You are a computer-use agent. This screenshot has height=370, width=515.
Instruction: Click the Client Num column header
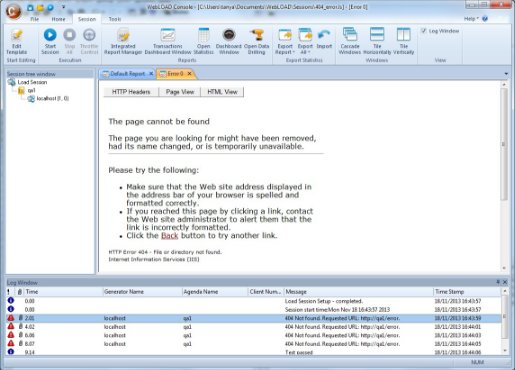pos(266,292)
